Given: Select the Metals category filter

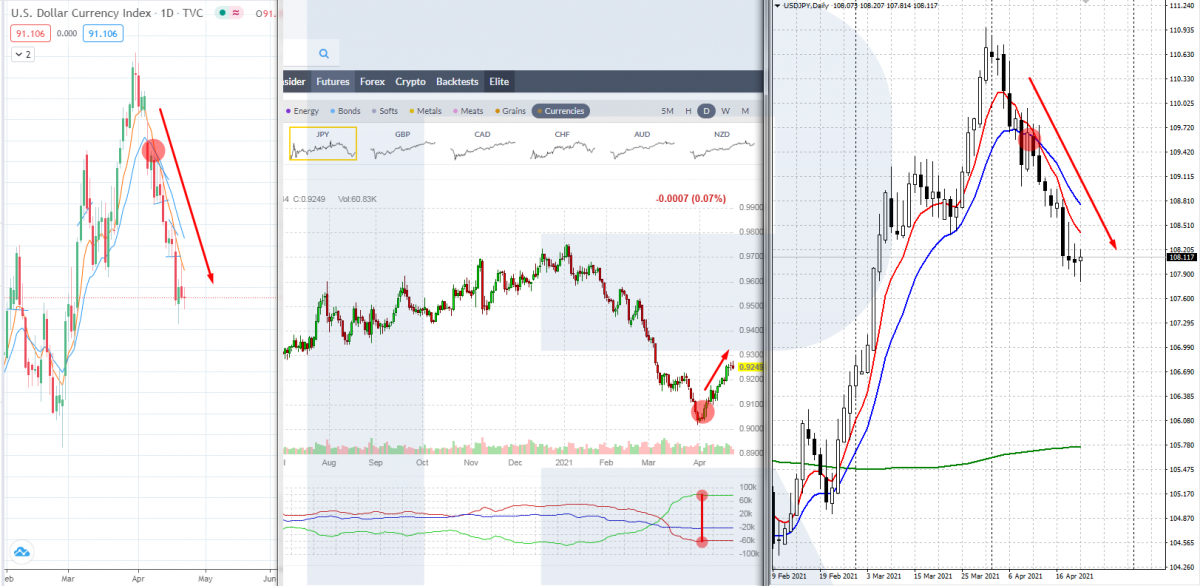Looking at the screenshot, I should pyautogui.click(x=426, y=111).
